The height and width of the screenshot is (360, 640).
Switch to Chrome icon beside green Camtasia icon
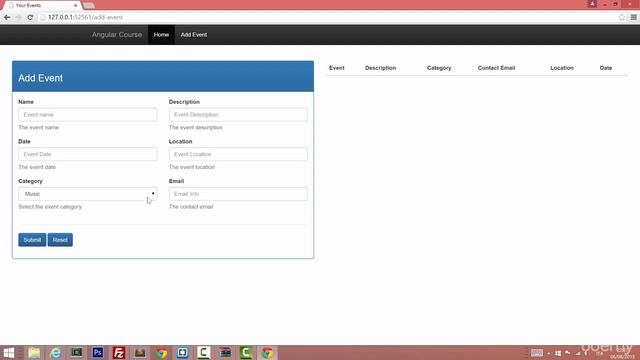point(267,353)
